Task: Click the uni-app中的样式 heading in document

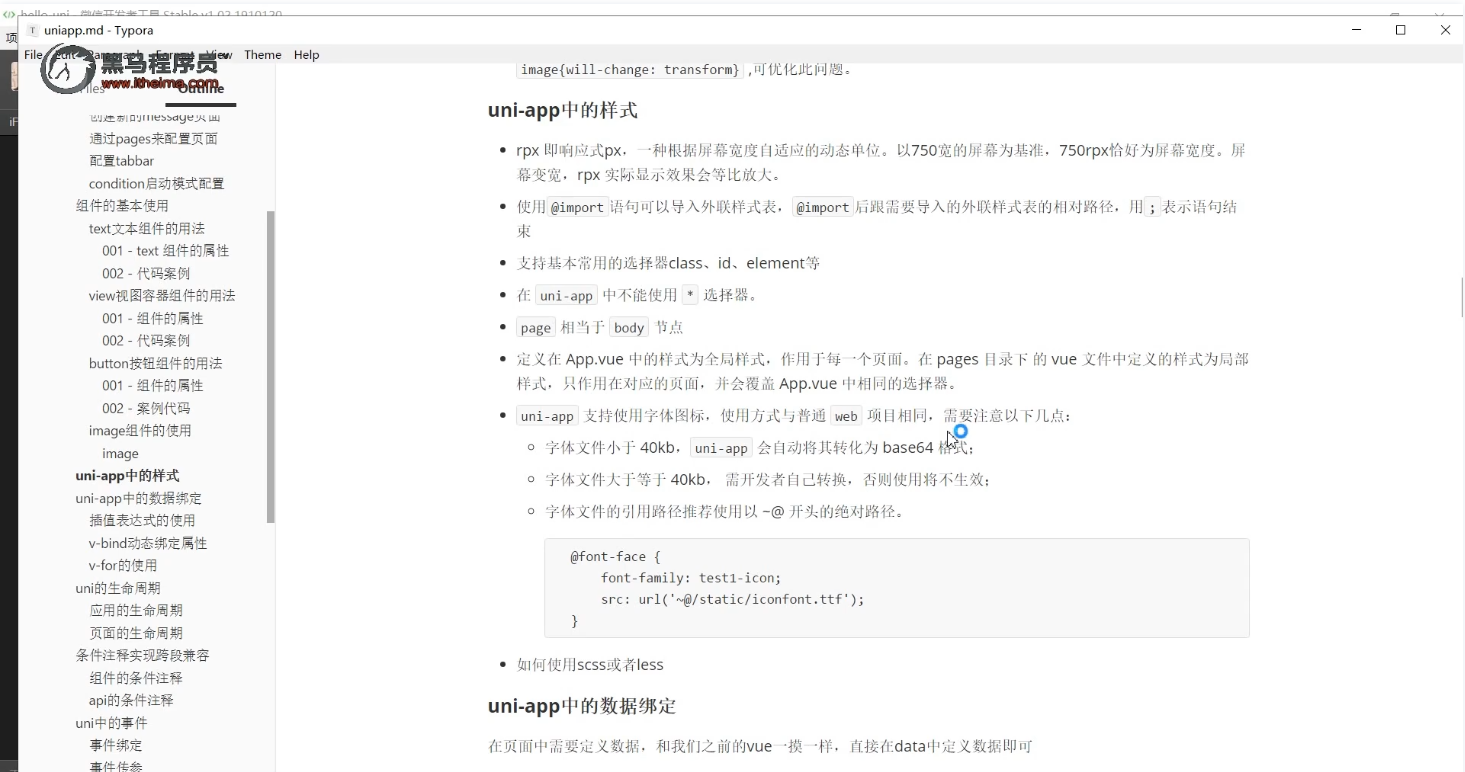Action: tap(563, 110)
